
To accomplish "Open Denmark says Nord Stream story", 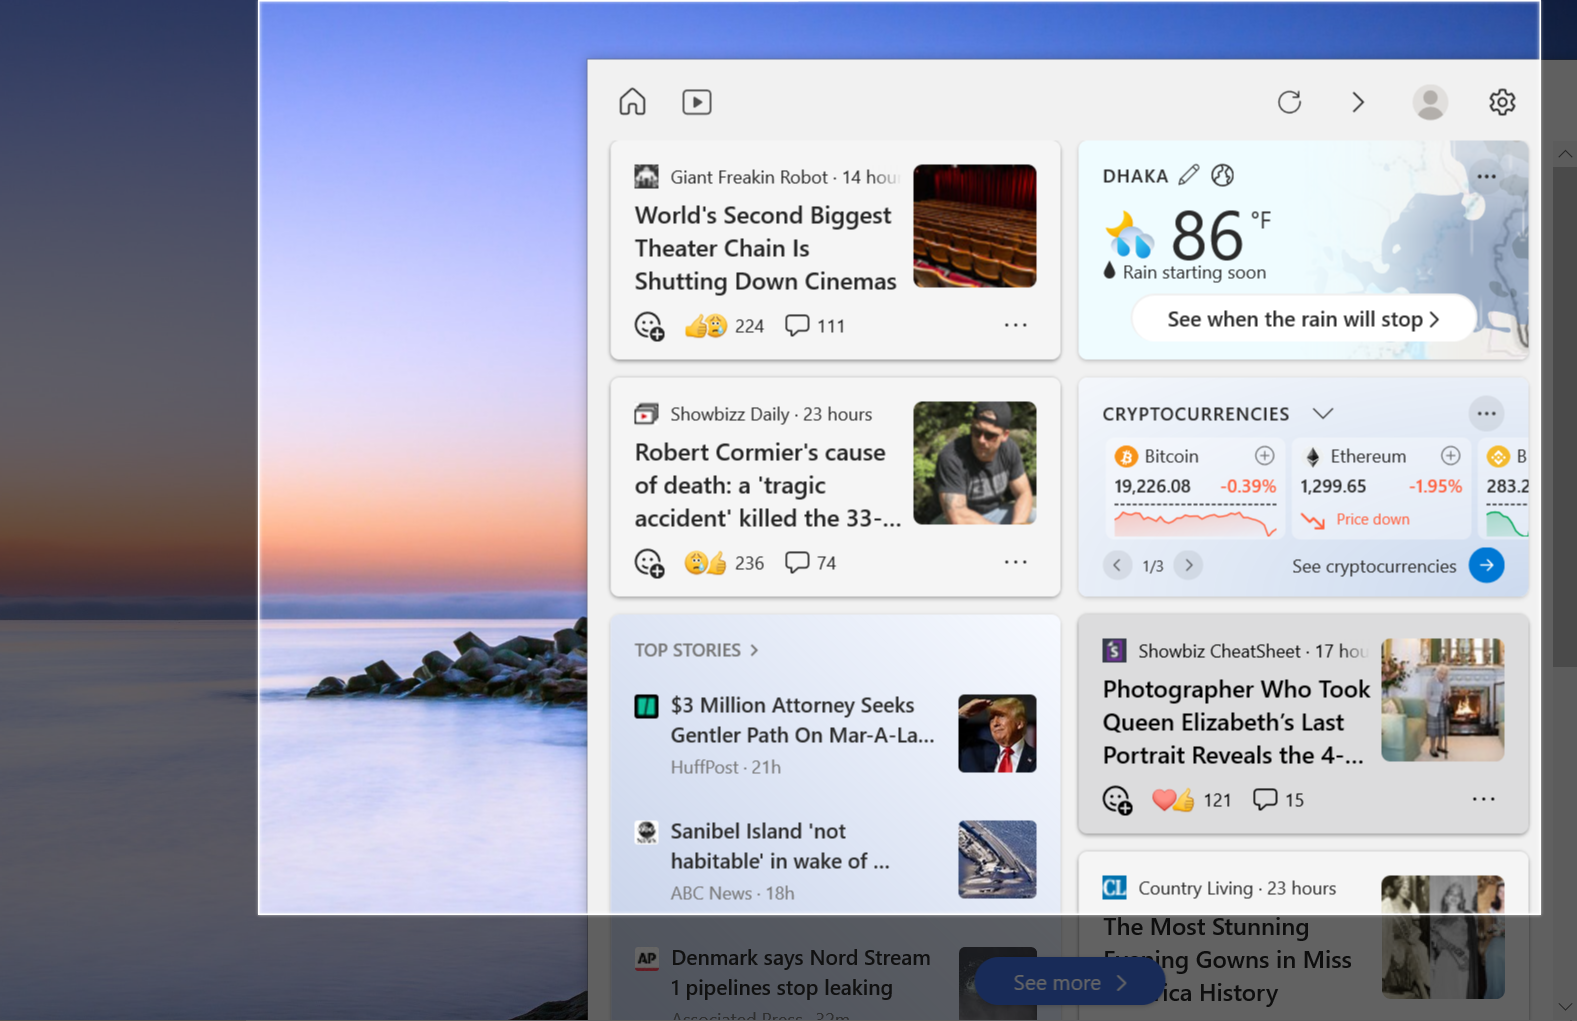I will tap(800, 972).
